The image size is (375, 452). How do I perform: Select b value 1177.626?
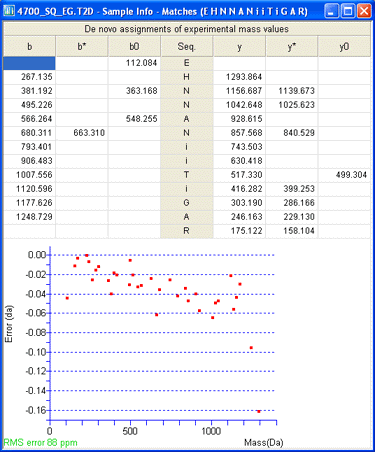[x=34, y=203]
